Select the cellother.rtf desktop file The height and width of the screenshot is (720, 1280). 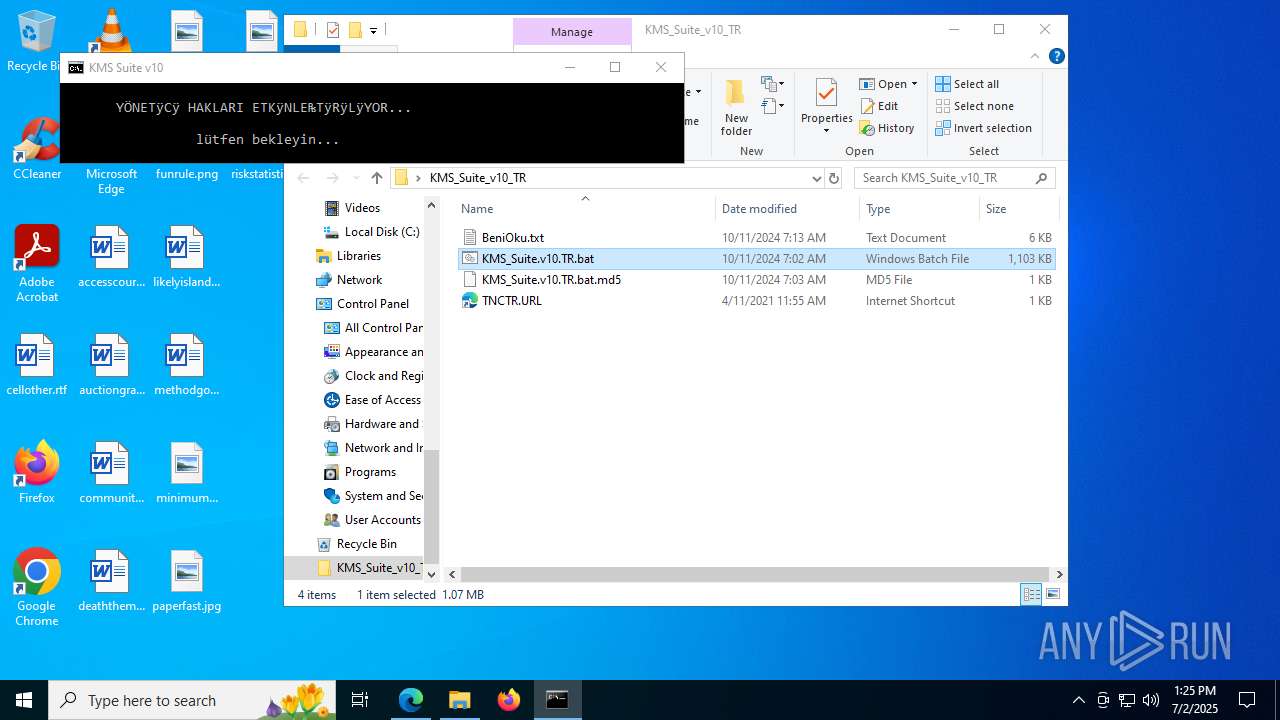click(x=37, y=365)
